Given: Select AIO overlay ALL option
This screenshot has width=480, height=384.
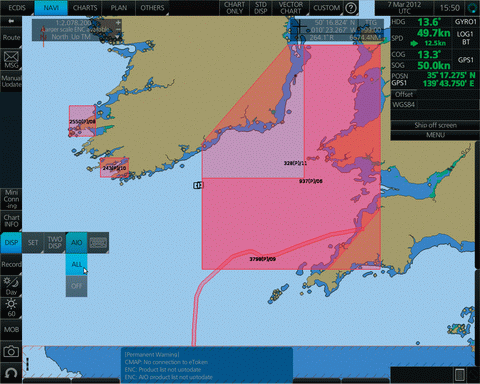Looking at the screenshot, I should [x=76, y=264].
